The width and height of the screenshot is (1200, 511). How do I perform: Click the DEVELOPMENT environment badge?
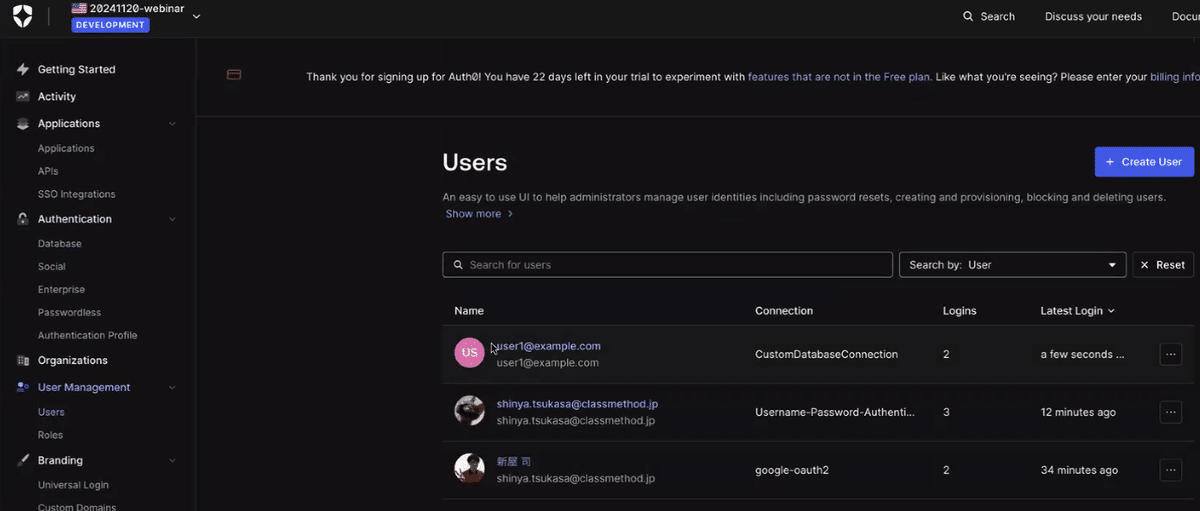click(x=110, y=25)
